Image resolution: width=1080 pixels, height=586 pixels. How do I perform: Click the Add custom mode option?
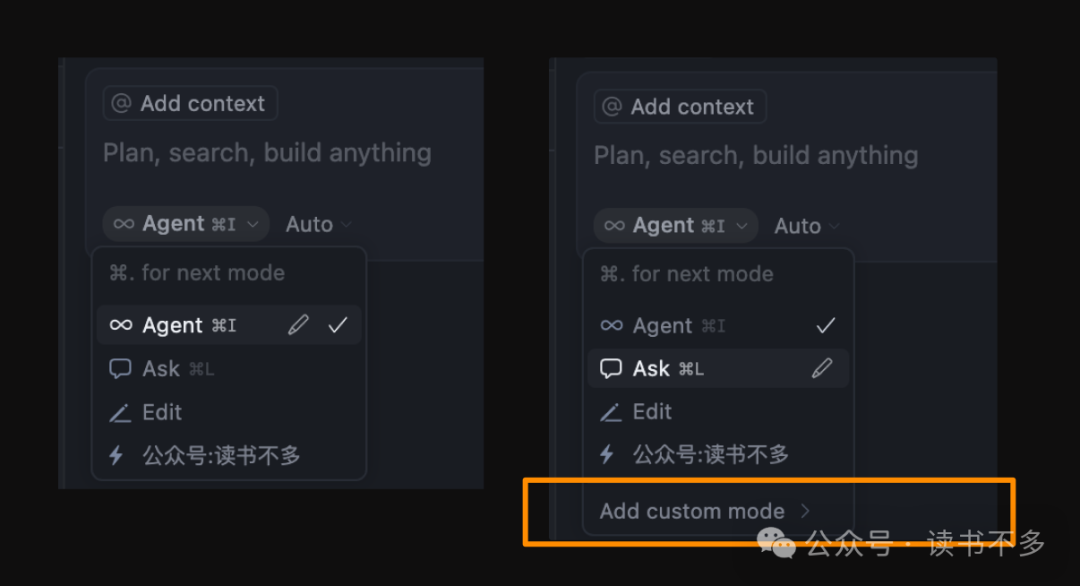691,510
